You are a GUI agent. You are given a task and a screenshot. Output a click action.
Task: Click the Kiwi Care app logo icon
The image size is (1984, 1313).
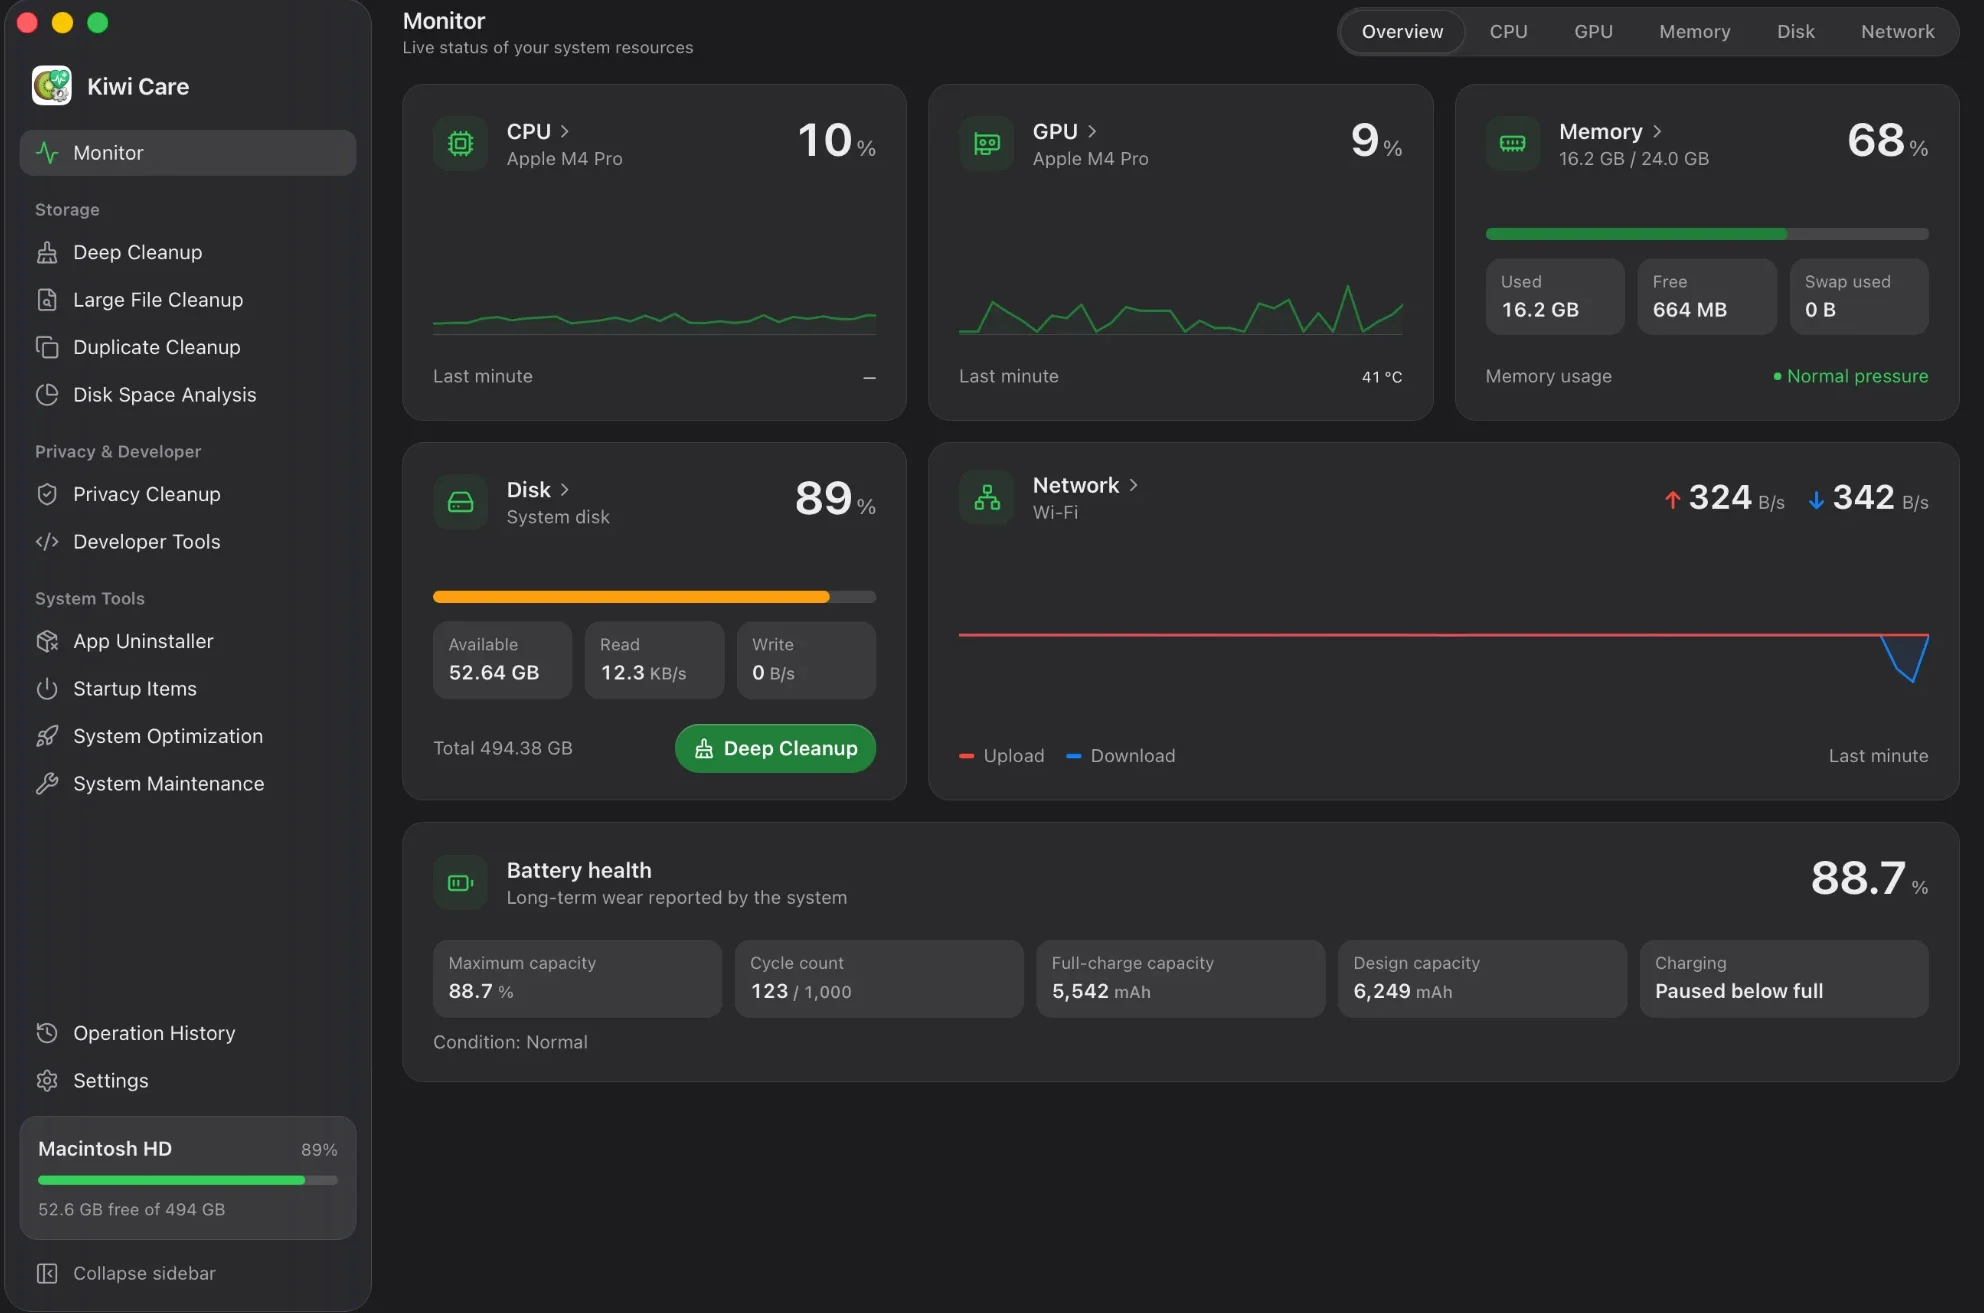52,86
